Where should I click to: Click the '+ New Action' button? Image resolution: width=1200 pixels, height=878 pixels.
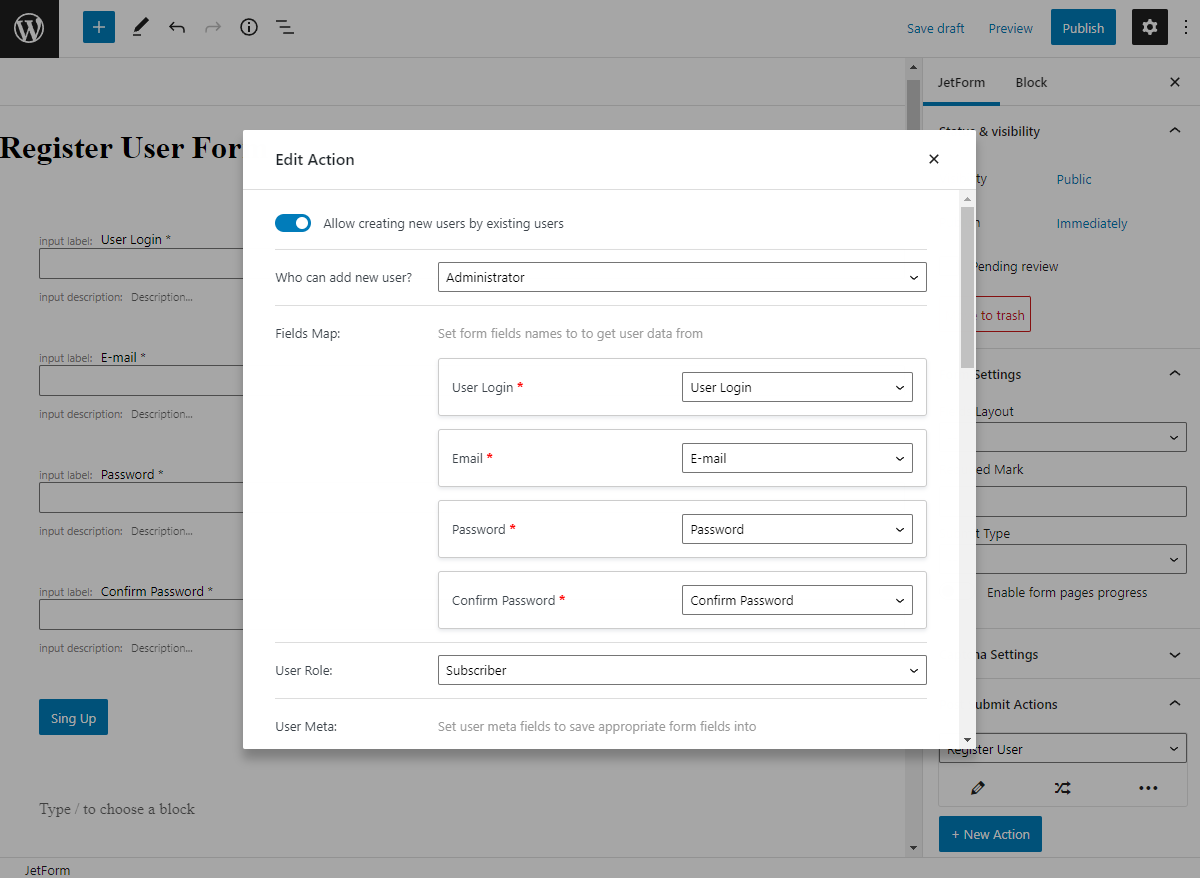[990, 833]
